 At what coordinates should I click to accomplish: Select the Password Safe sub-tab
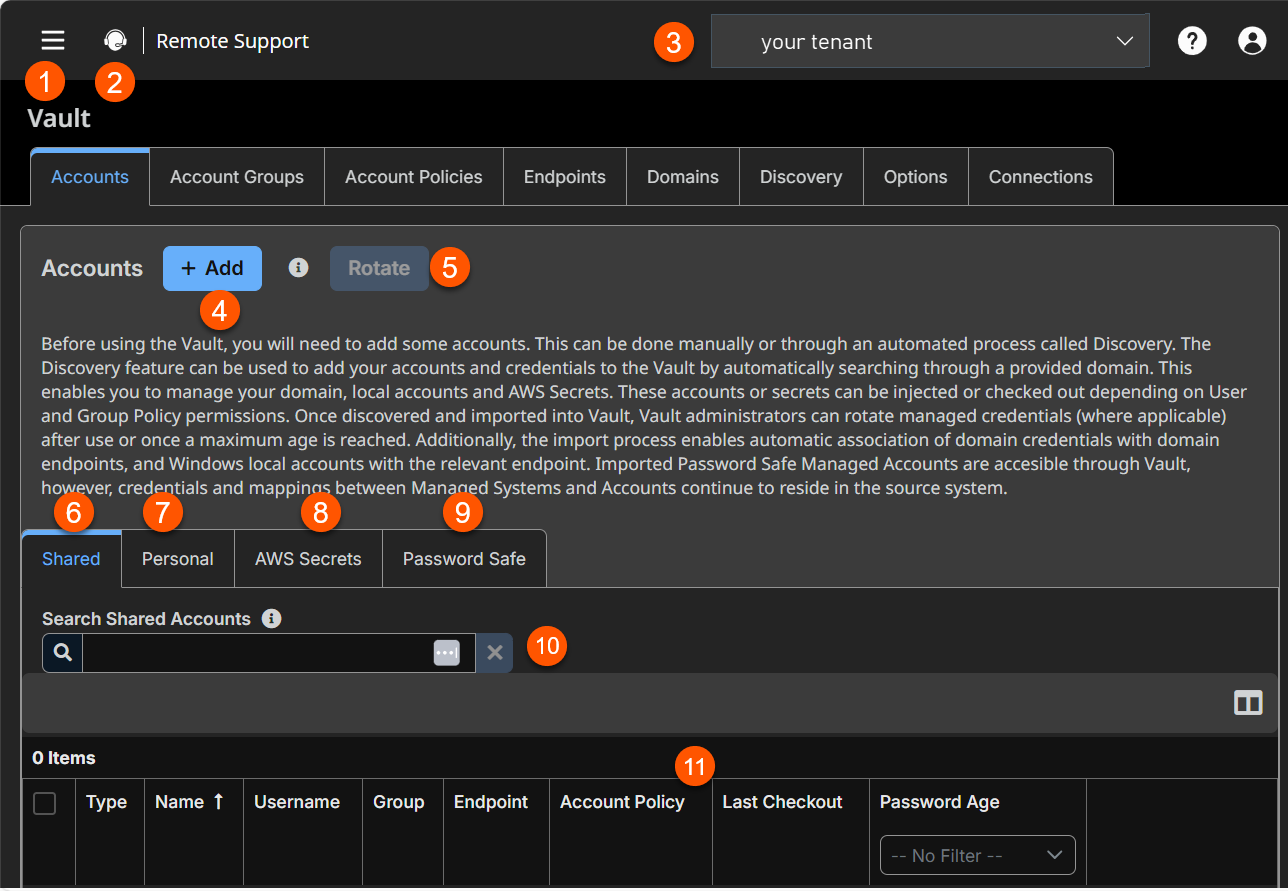(x=464, y=559)
